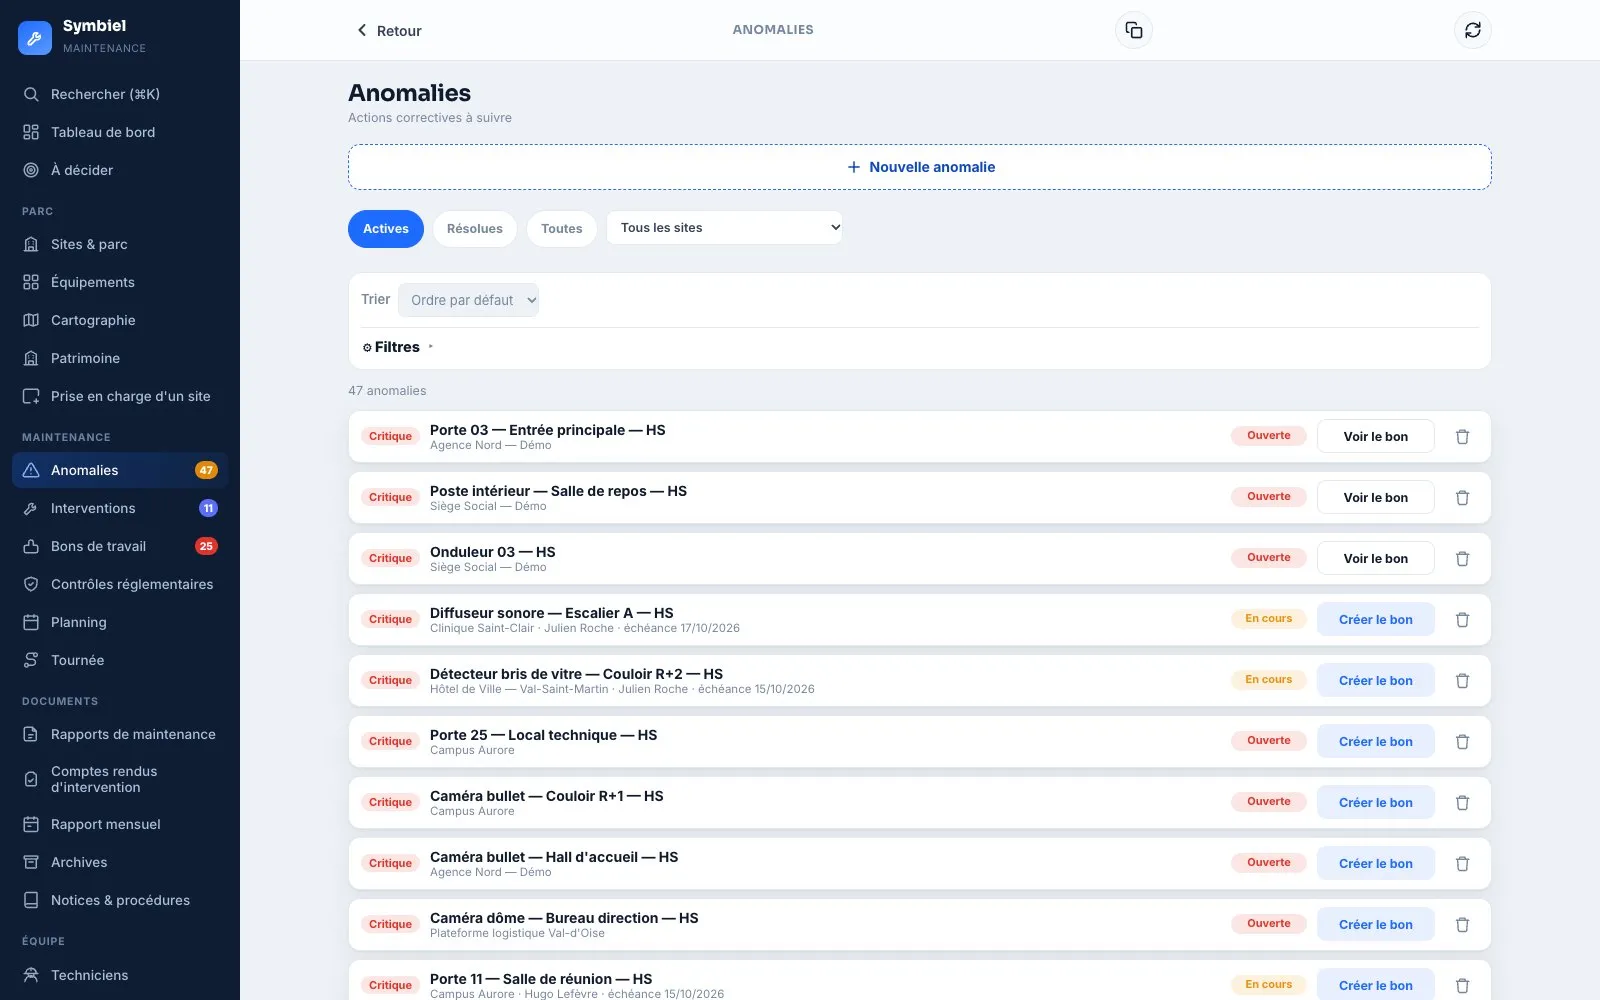Open Sites & parc in sidebar
Image resolution: width=1600 pixels, height=1000 pixels.
tap(120, 244)
